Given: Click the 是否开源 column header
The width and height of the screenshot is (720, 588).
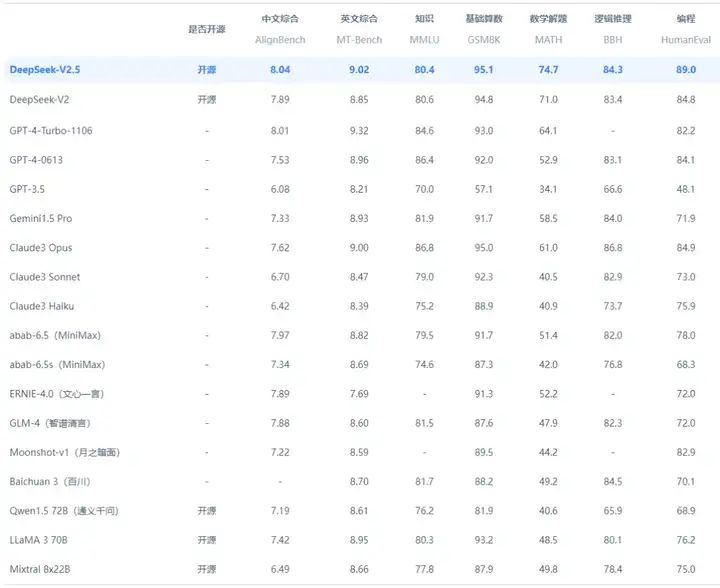Looking at the screenshot, I should coord(207,29).
